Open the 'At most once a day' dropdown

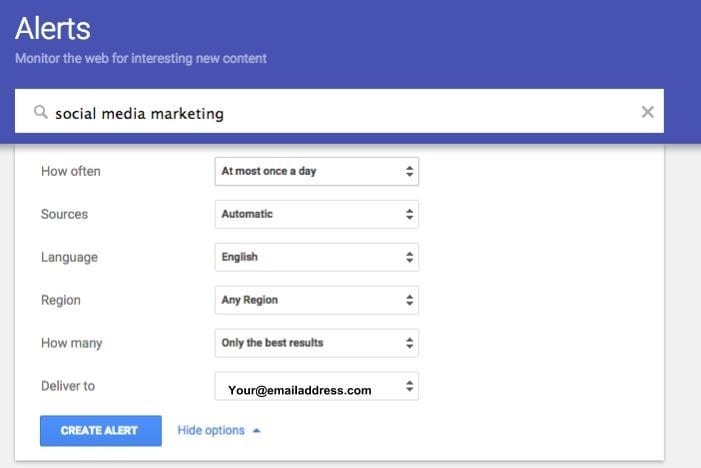click(317, 171)
